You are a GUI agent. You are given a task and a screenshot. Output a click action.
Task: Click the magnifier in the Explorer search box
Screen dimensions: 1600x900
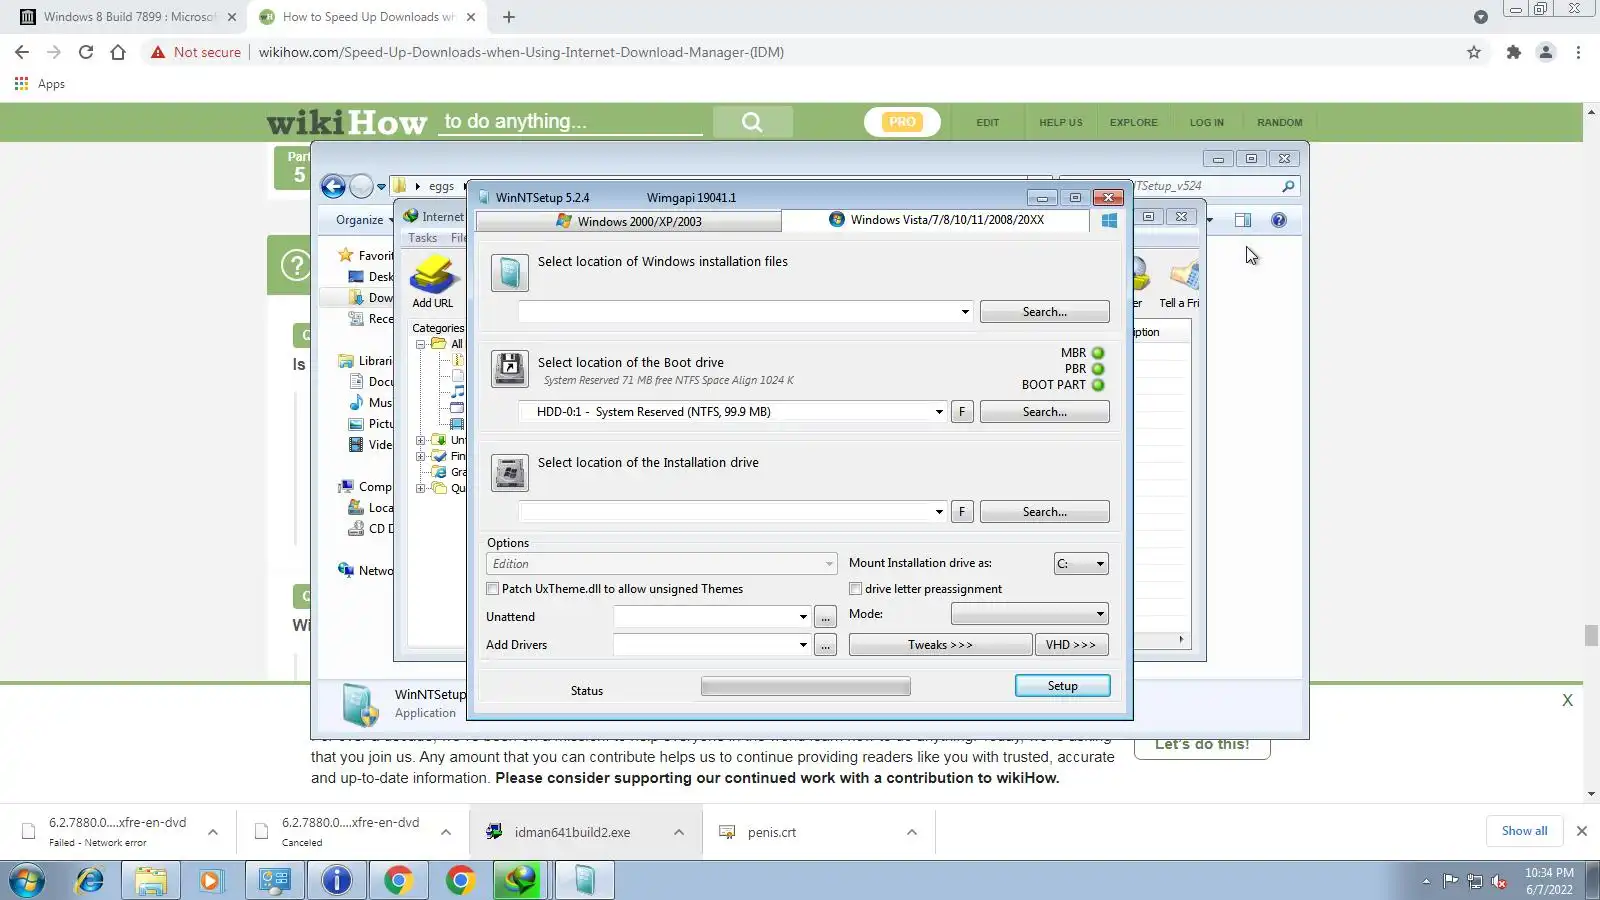(1288, 186)
